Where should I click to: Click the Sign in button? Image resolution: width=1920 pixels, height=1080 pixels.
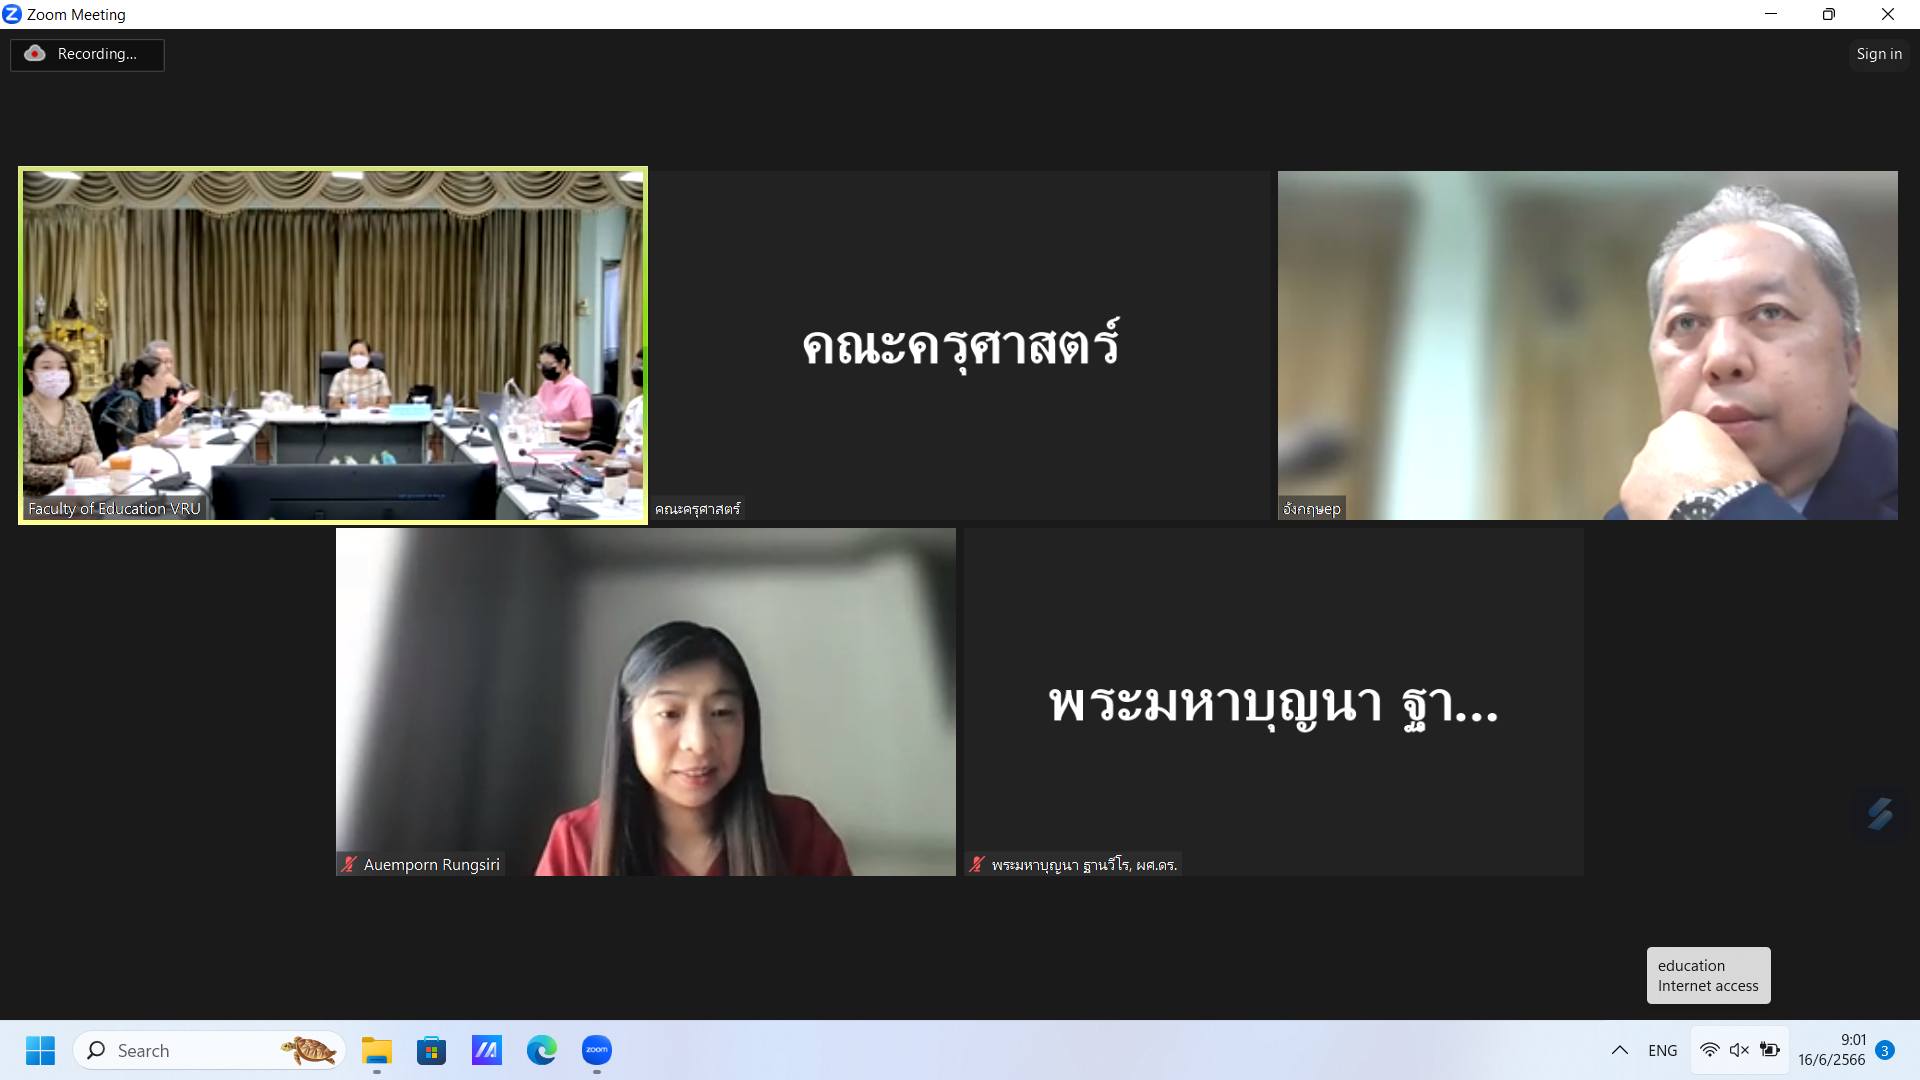(x=1878, y=54)
